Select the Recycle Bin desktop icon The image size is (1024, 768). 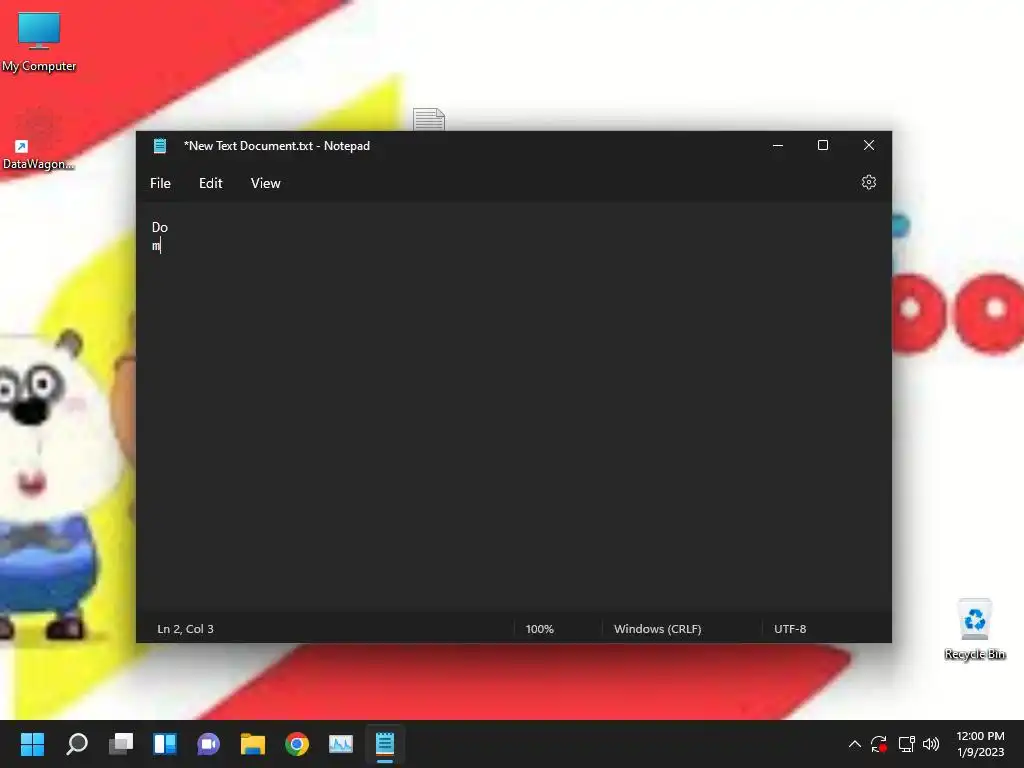975,630
